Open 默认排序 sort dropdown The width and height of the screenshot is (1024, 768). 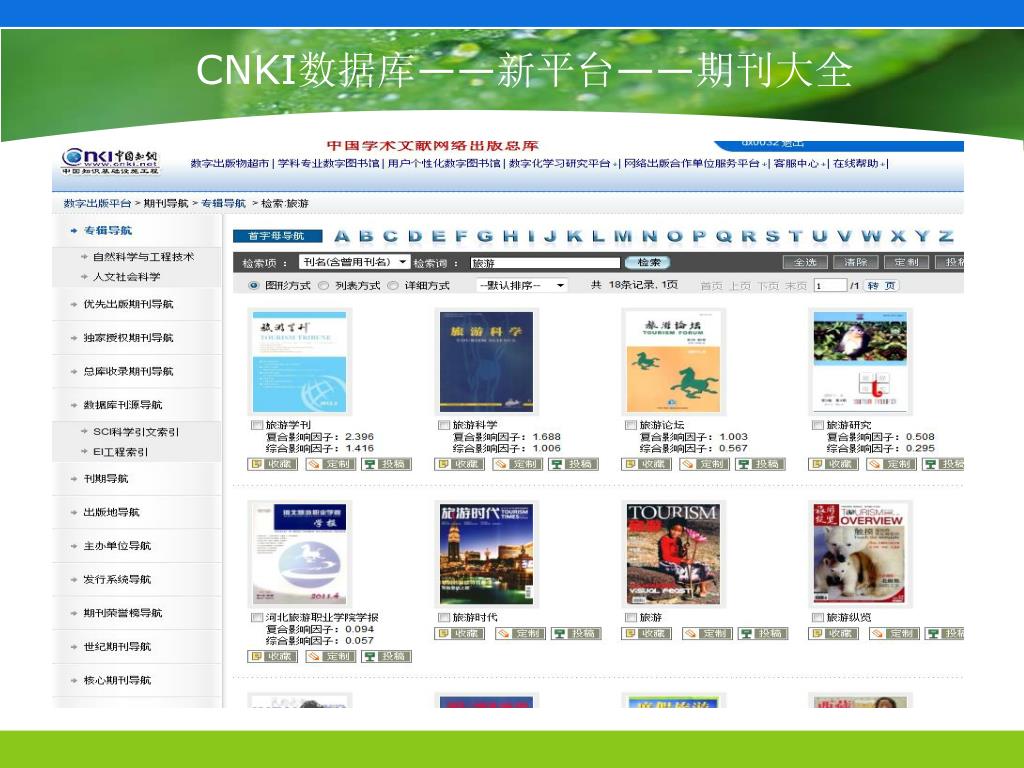pos(521,285)
